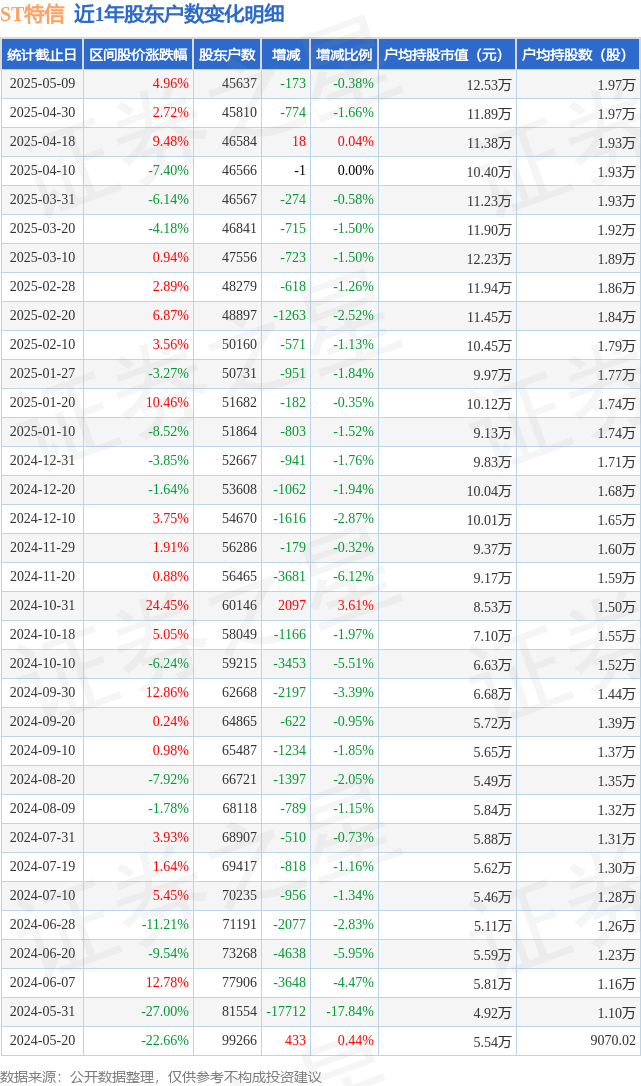Select the 股东户数 column header
The width and height of the screenshot is (641, 1086).
pos(227,55)
